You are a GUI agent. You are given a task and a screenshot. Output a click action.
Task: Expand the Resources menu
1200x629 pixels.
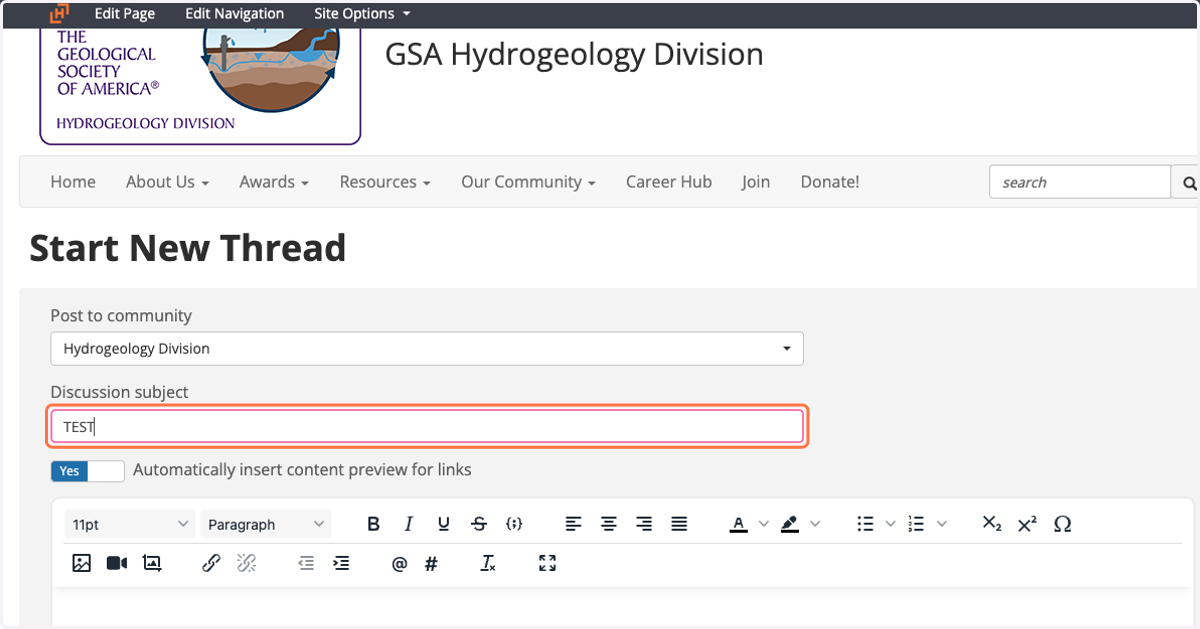click(385, 182)
